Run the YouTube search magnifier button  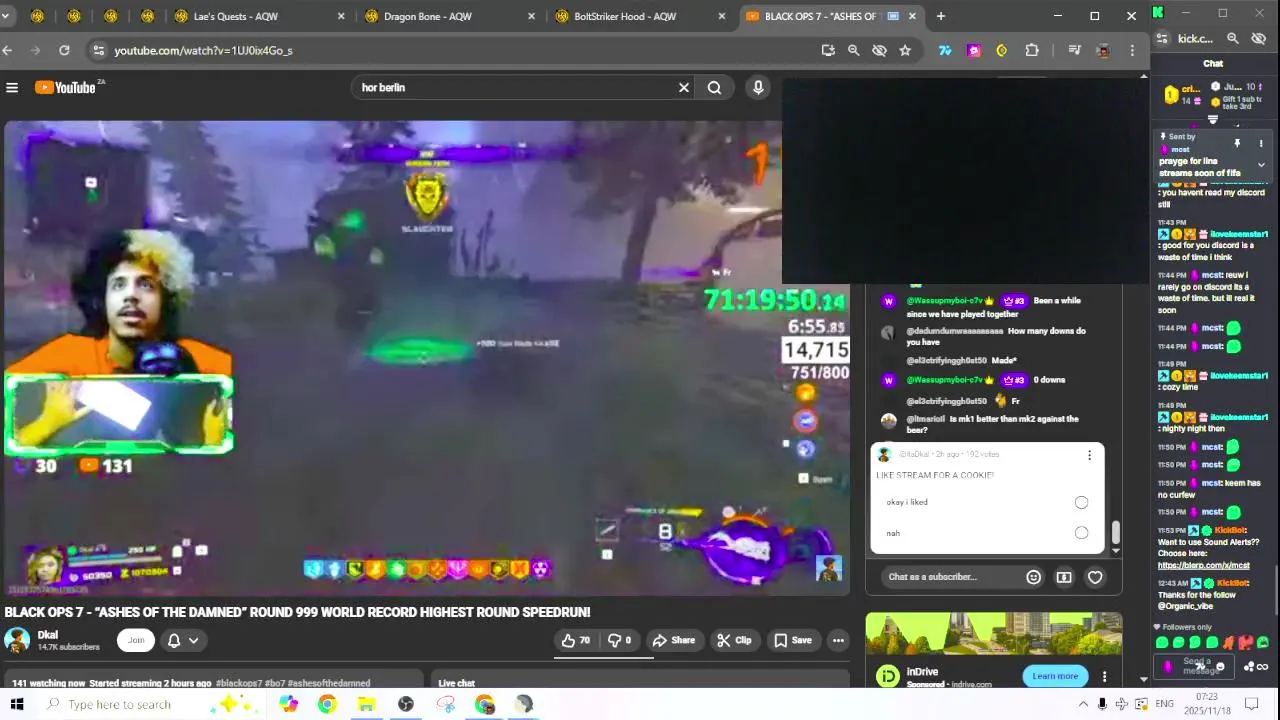click(x=714, y=88)
